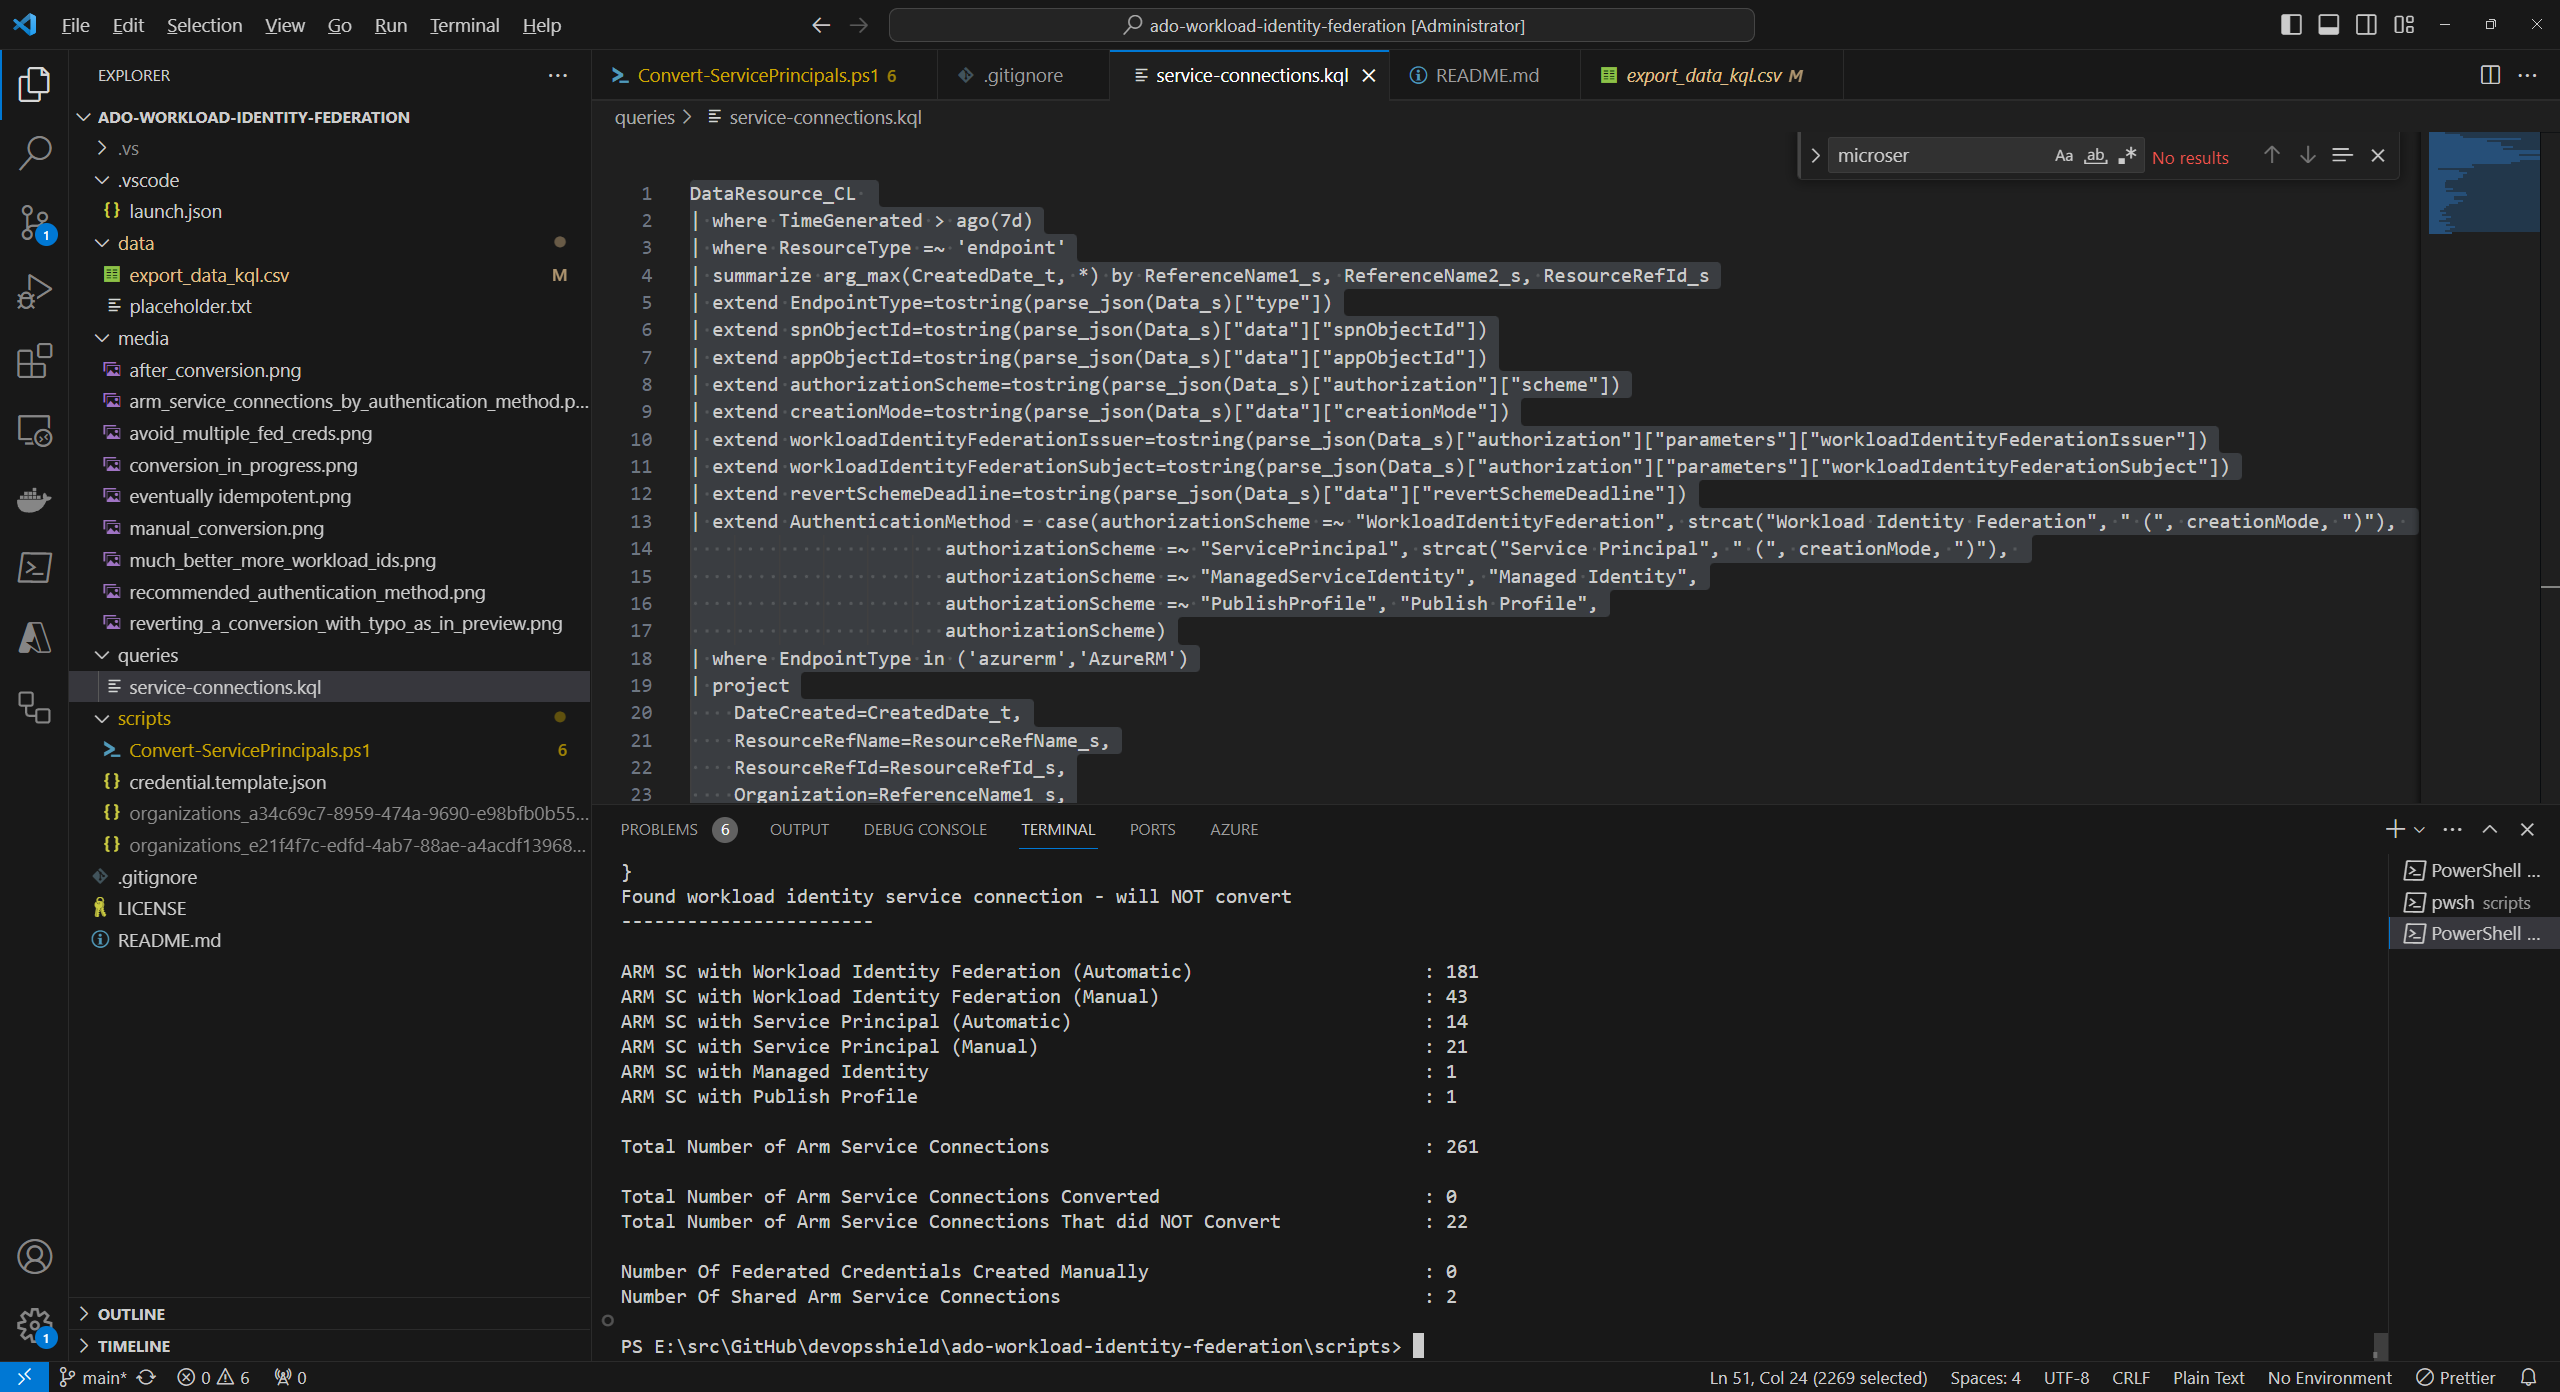This screenshot has height=1392, width=2560.
Task: Click the remote window status bar icon
Action: [24, 1377]
